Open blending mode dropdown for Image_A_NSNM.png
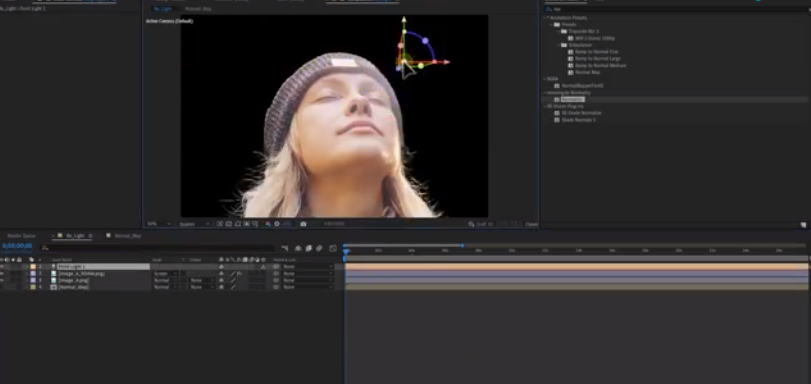This screenshot has width=811, height=384. pos(166,273)
